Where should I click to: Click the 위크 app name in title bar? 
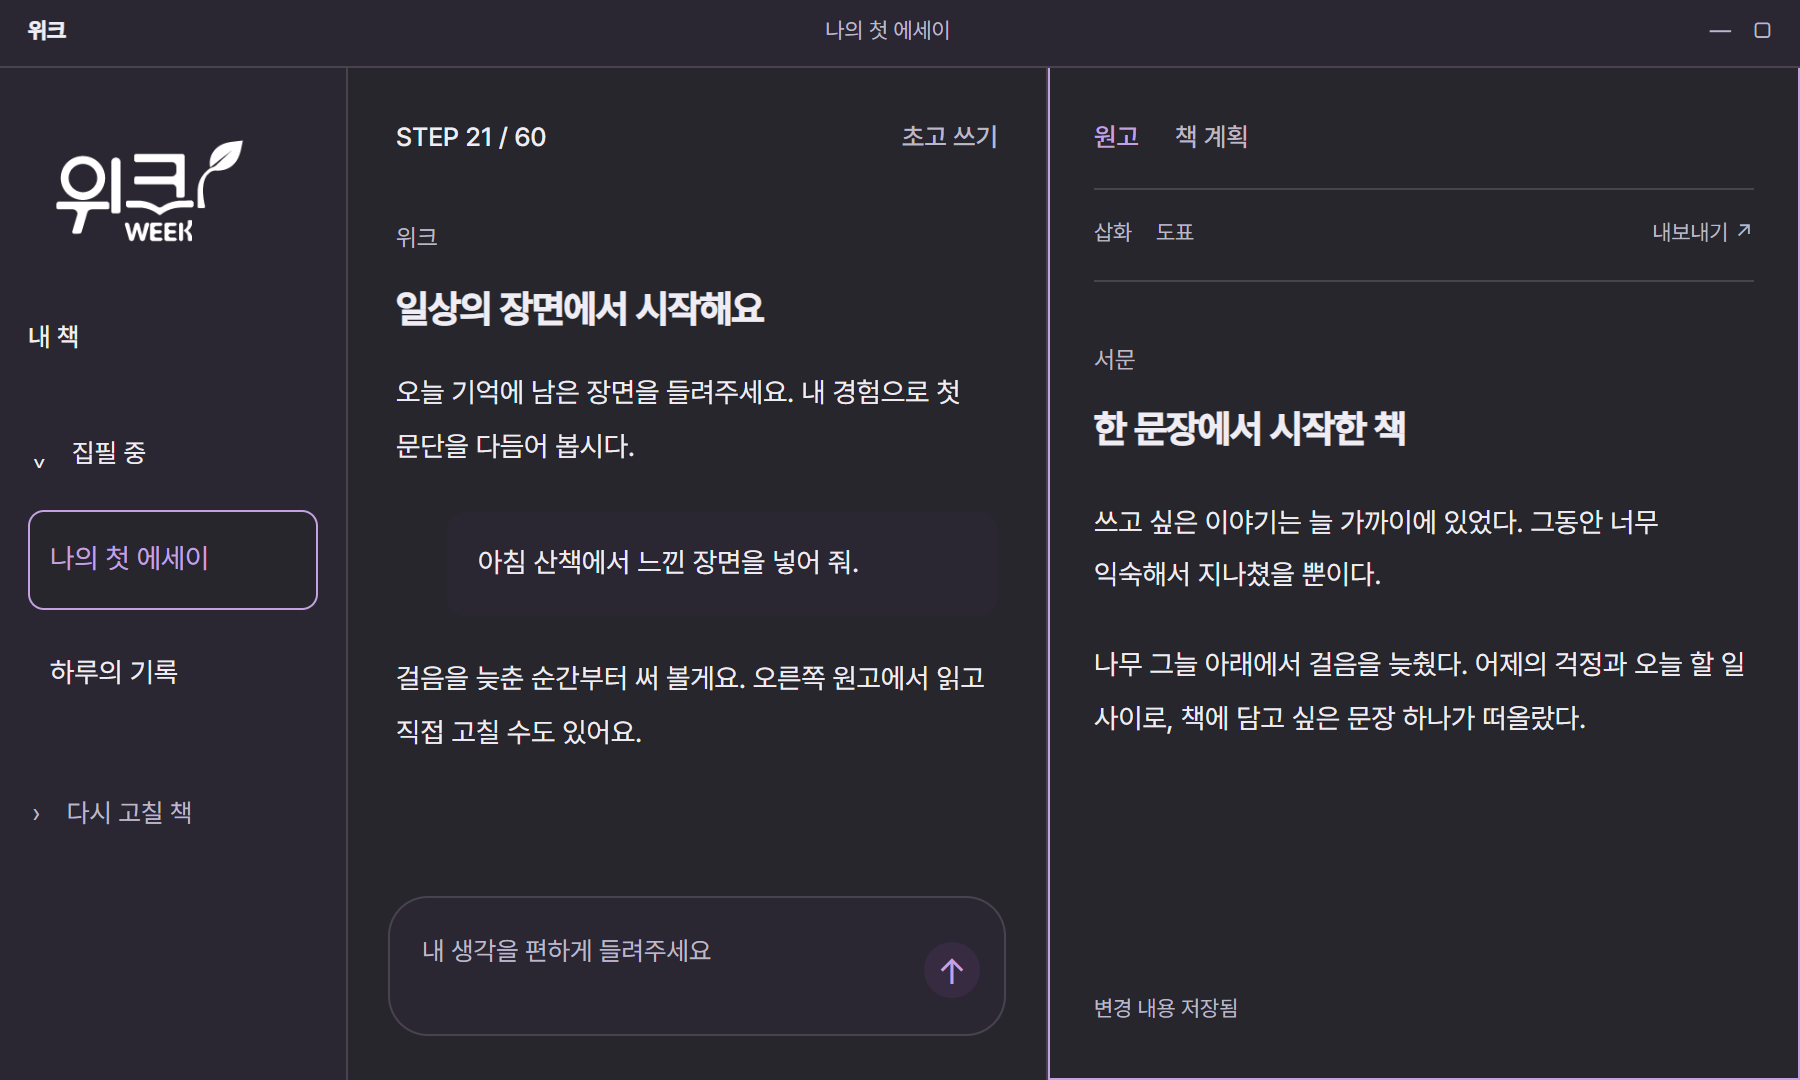[47, 30]
